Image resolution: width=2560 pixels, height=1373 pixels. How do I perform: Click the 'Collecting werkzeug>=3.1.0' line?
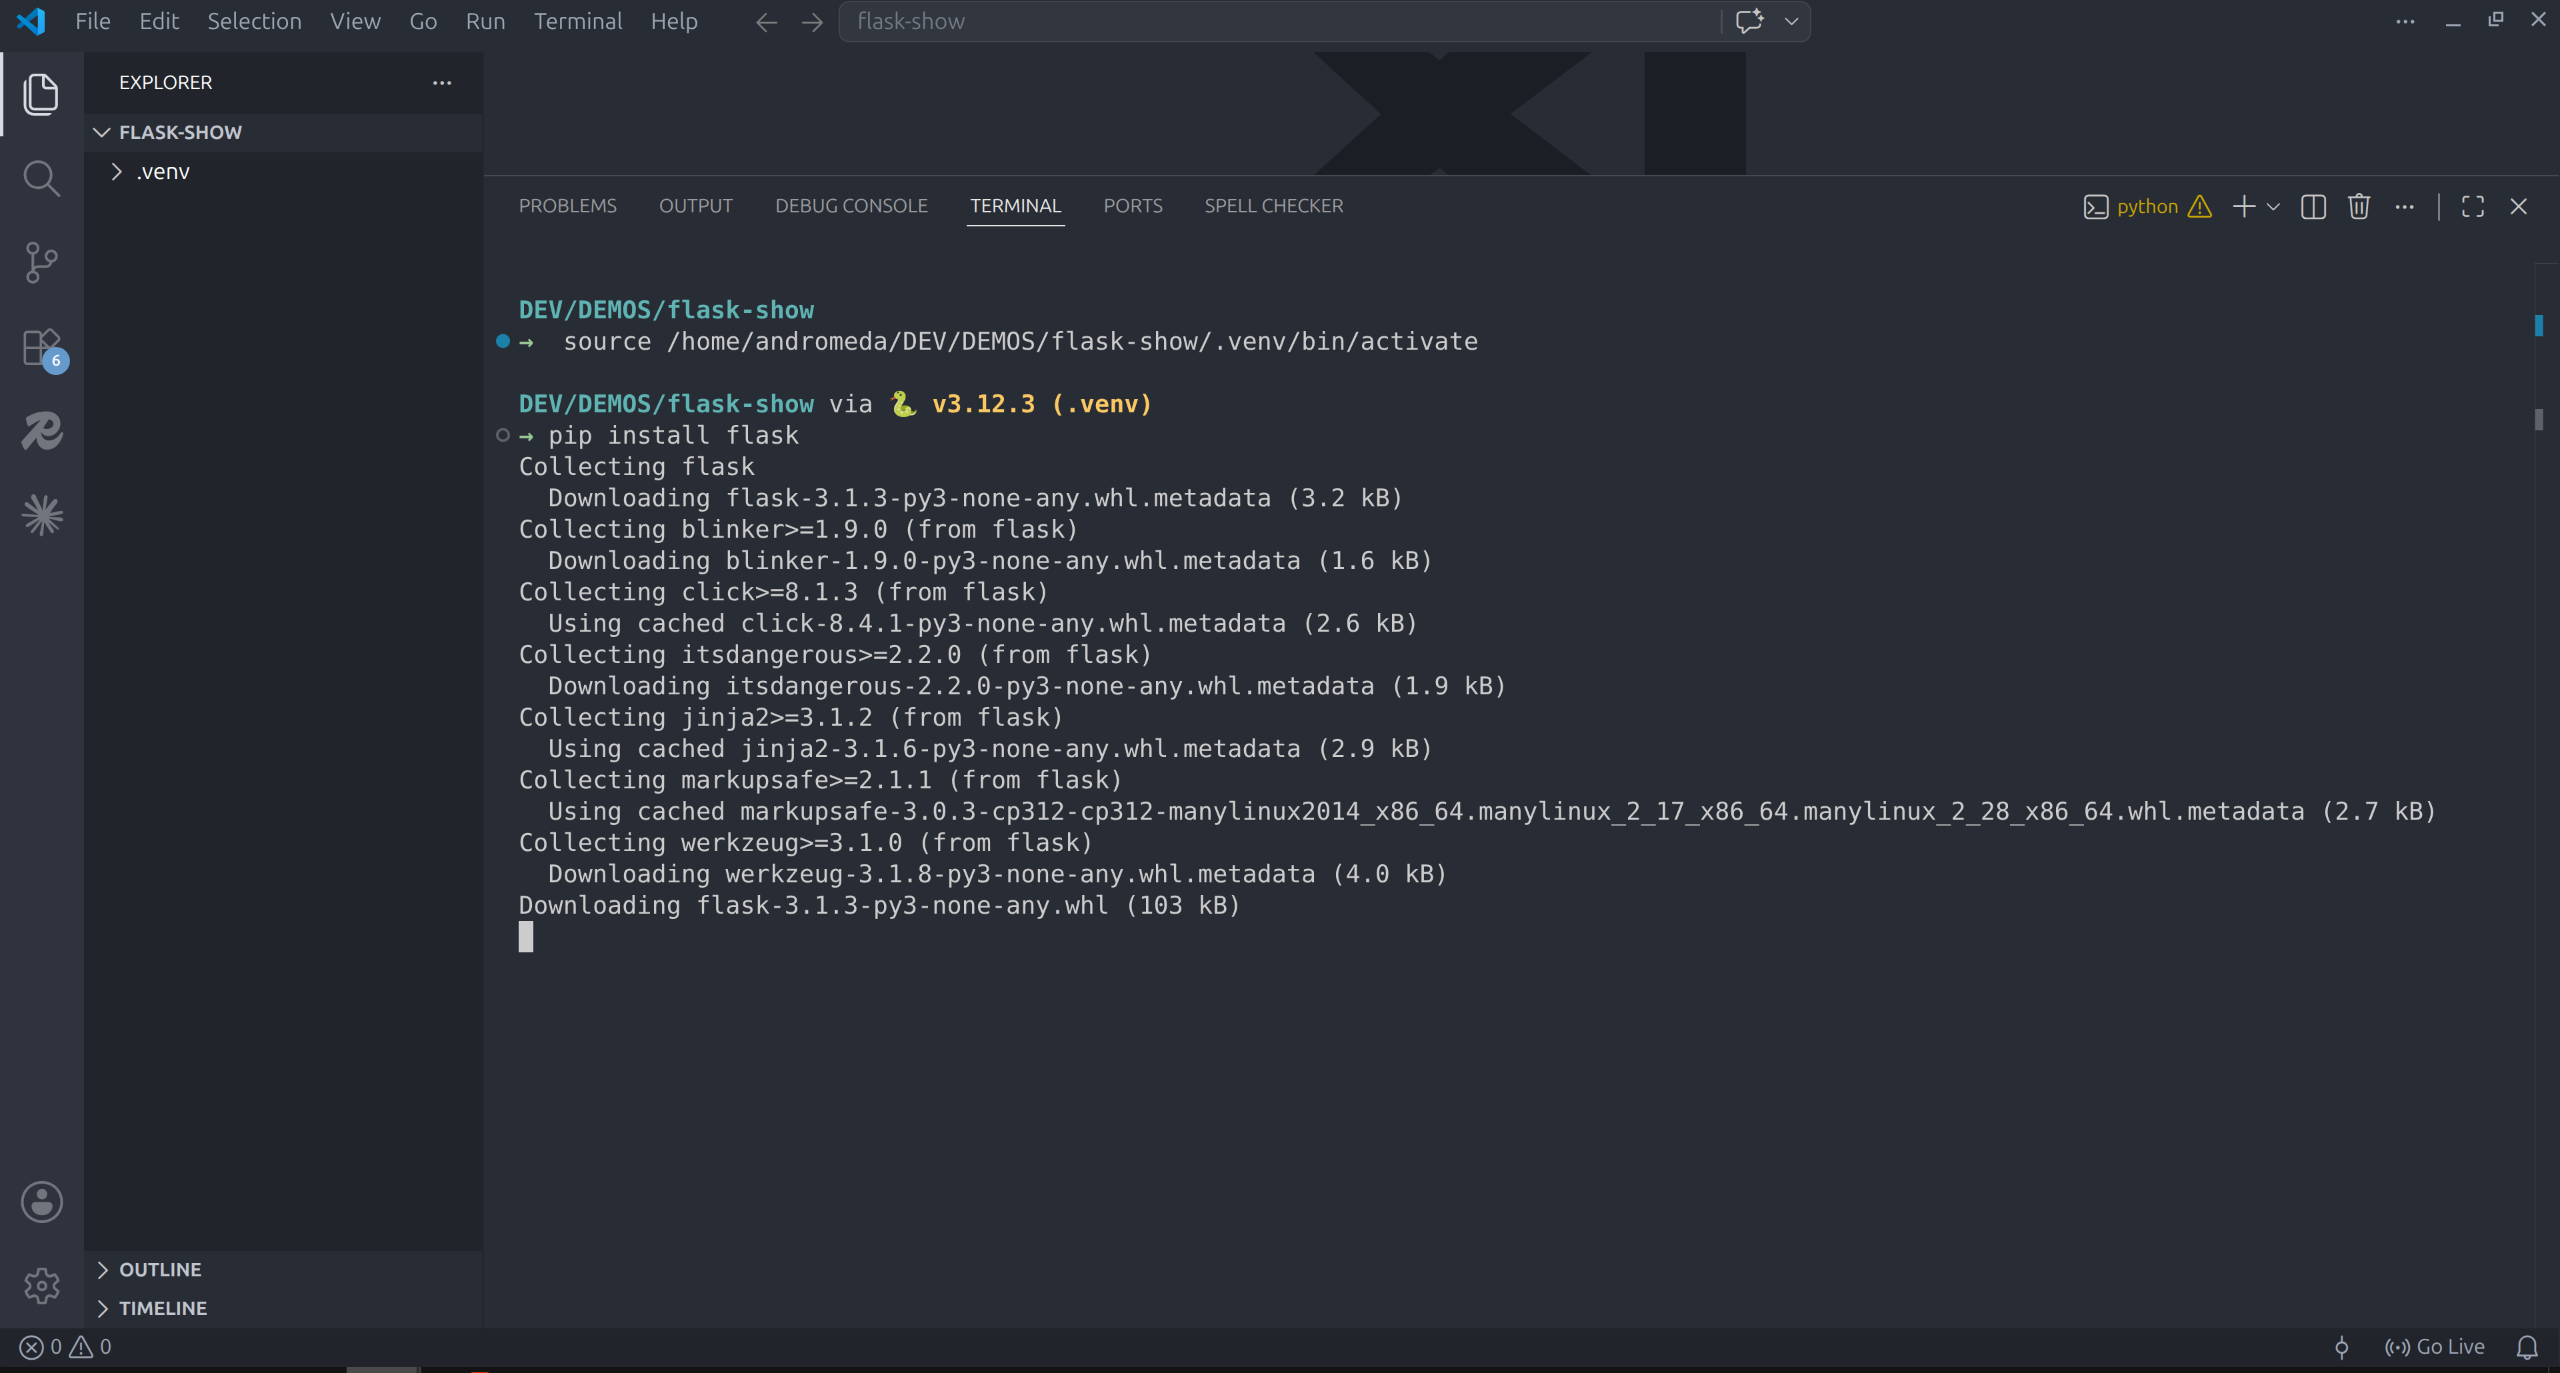click(806, 843)
